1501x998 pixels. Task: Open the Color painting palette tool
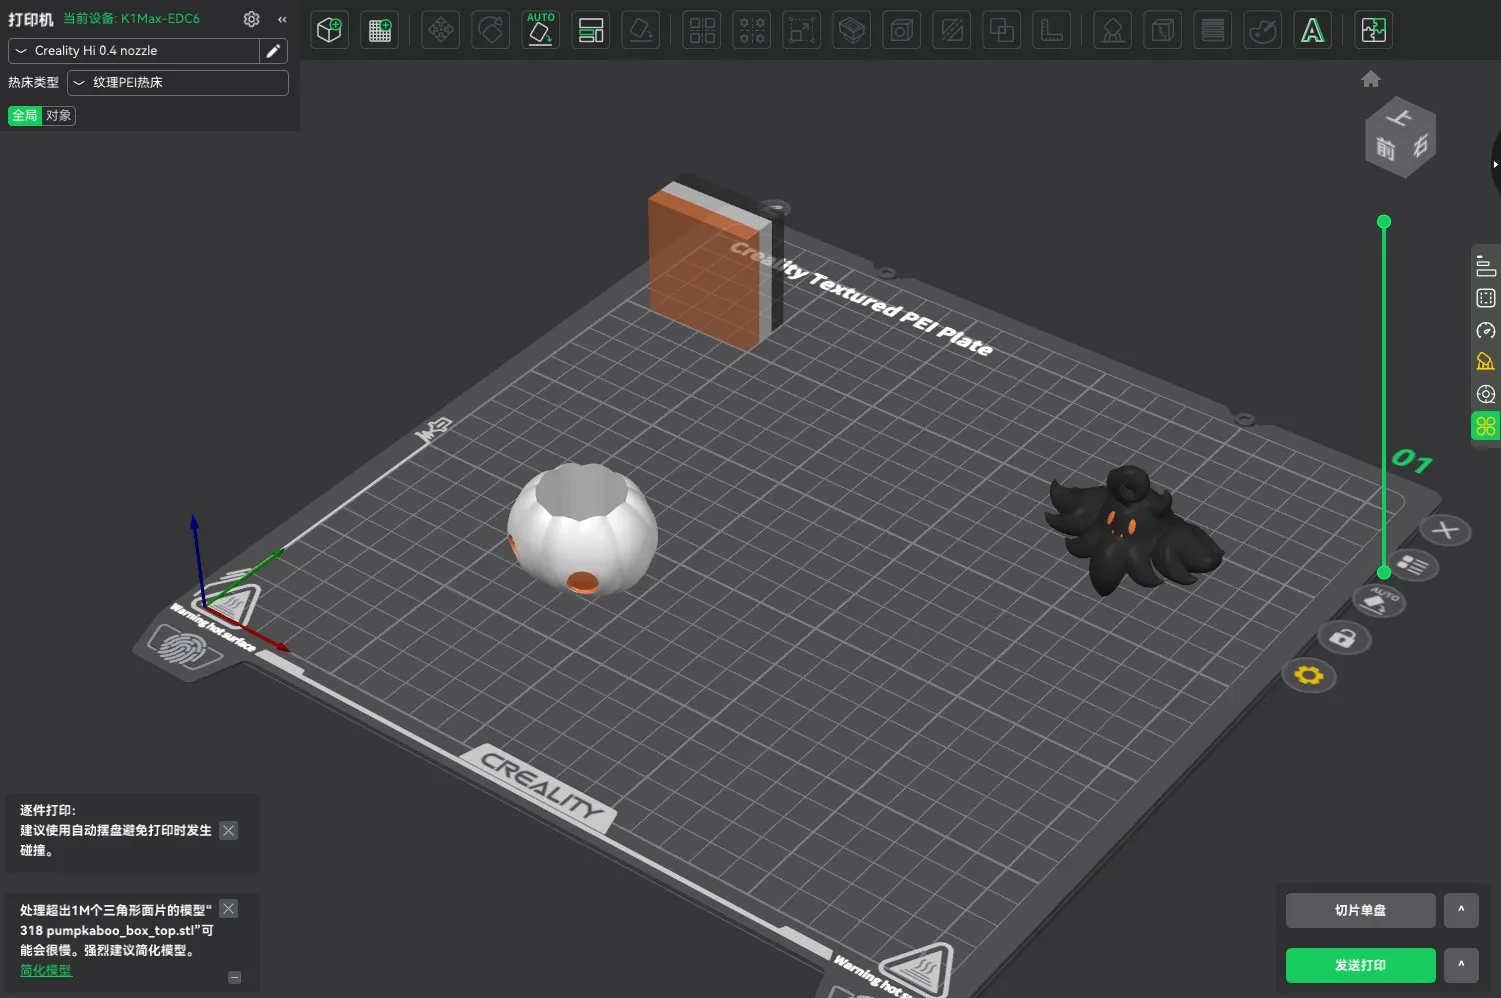[1263, 30]
